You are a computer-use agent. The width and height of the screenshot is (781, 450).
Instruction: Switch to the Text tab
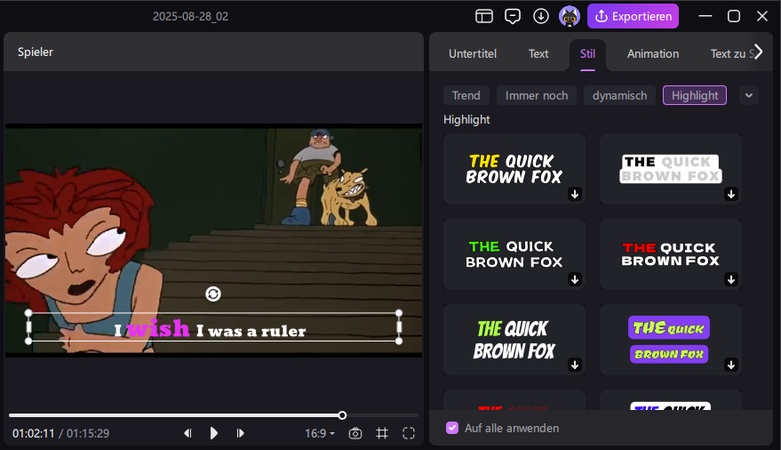pos(538,54)
